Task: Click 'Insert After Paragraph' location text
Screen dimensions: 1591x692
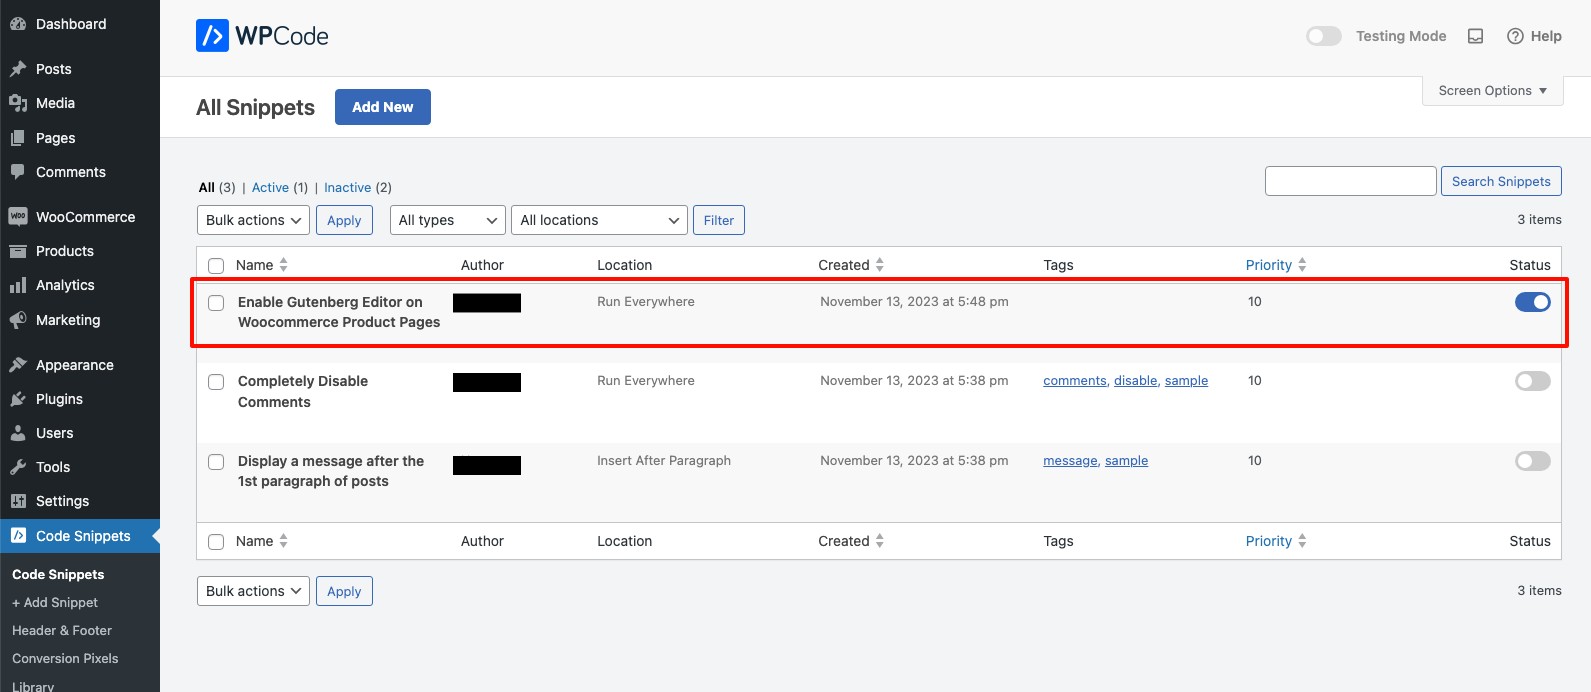Action: (x=664, y=461)
